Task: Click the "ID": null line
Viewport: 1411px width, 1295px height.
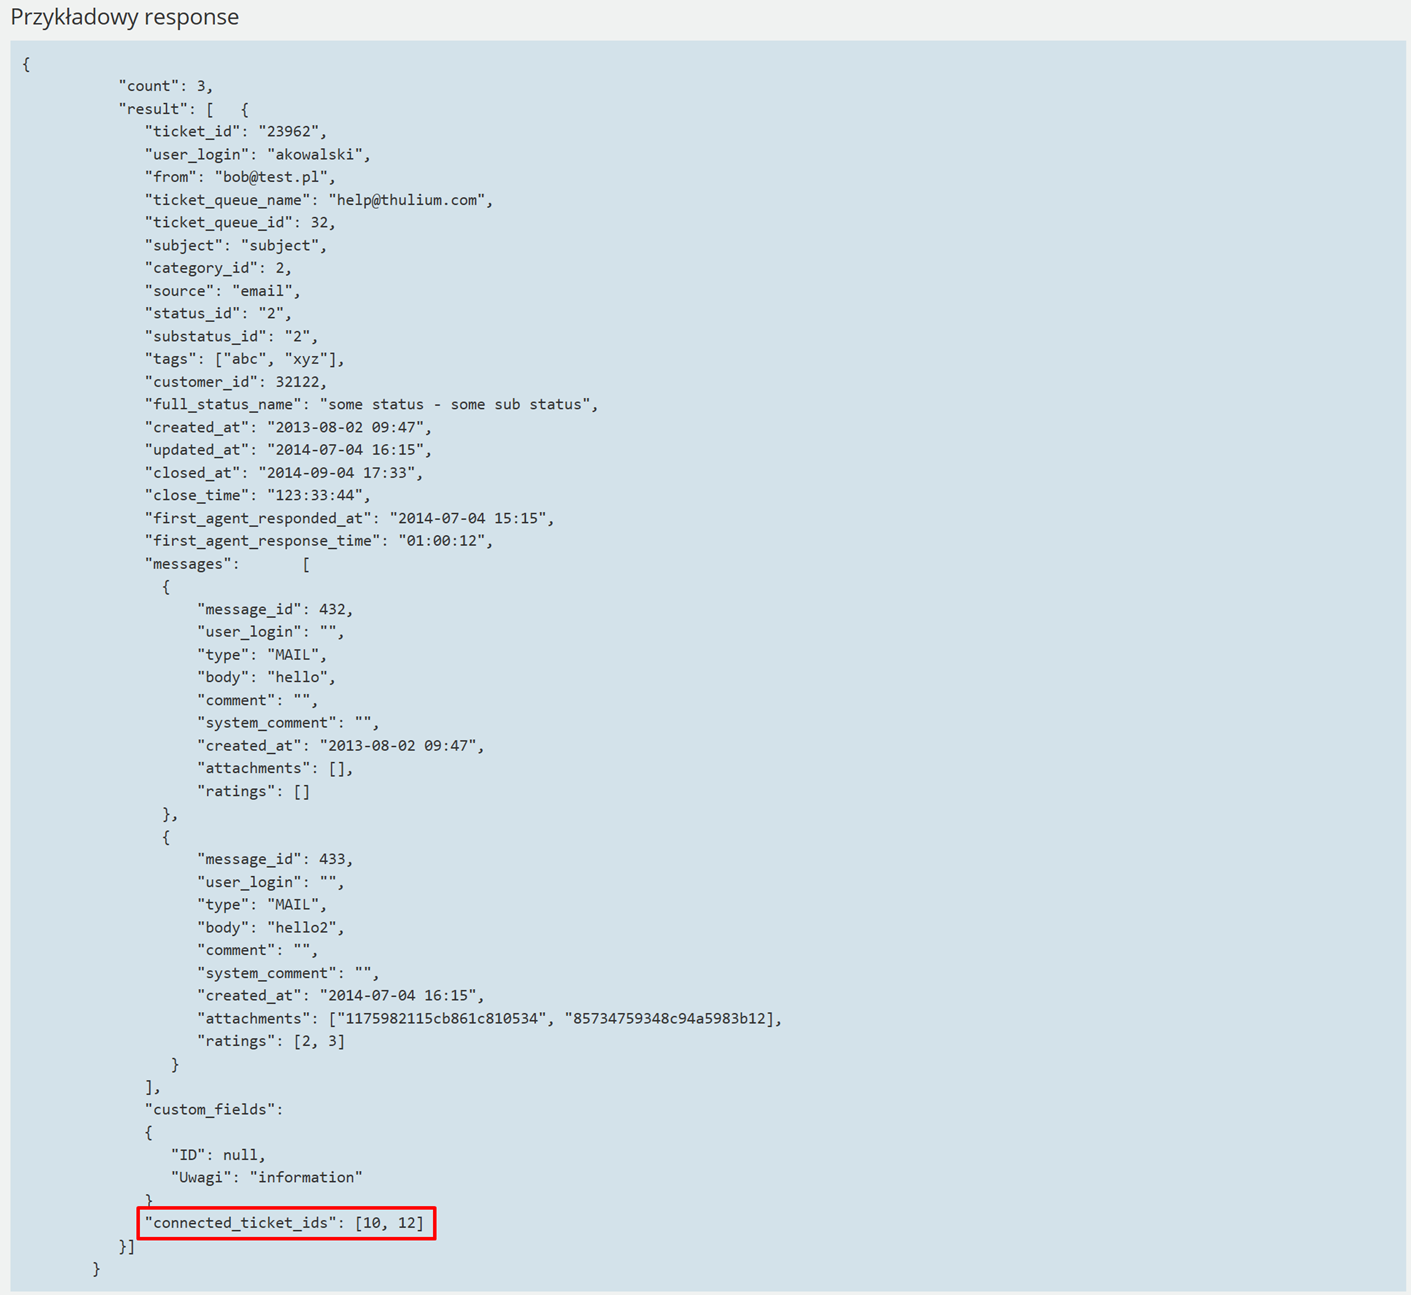Action: (x=219, y=1155)
